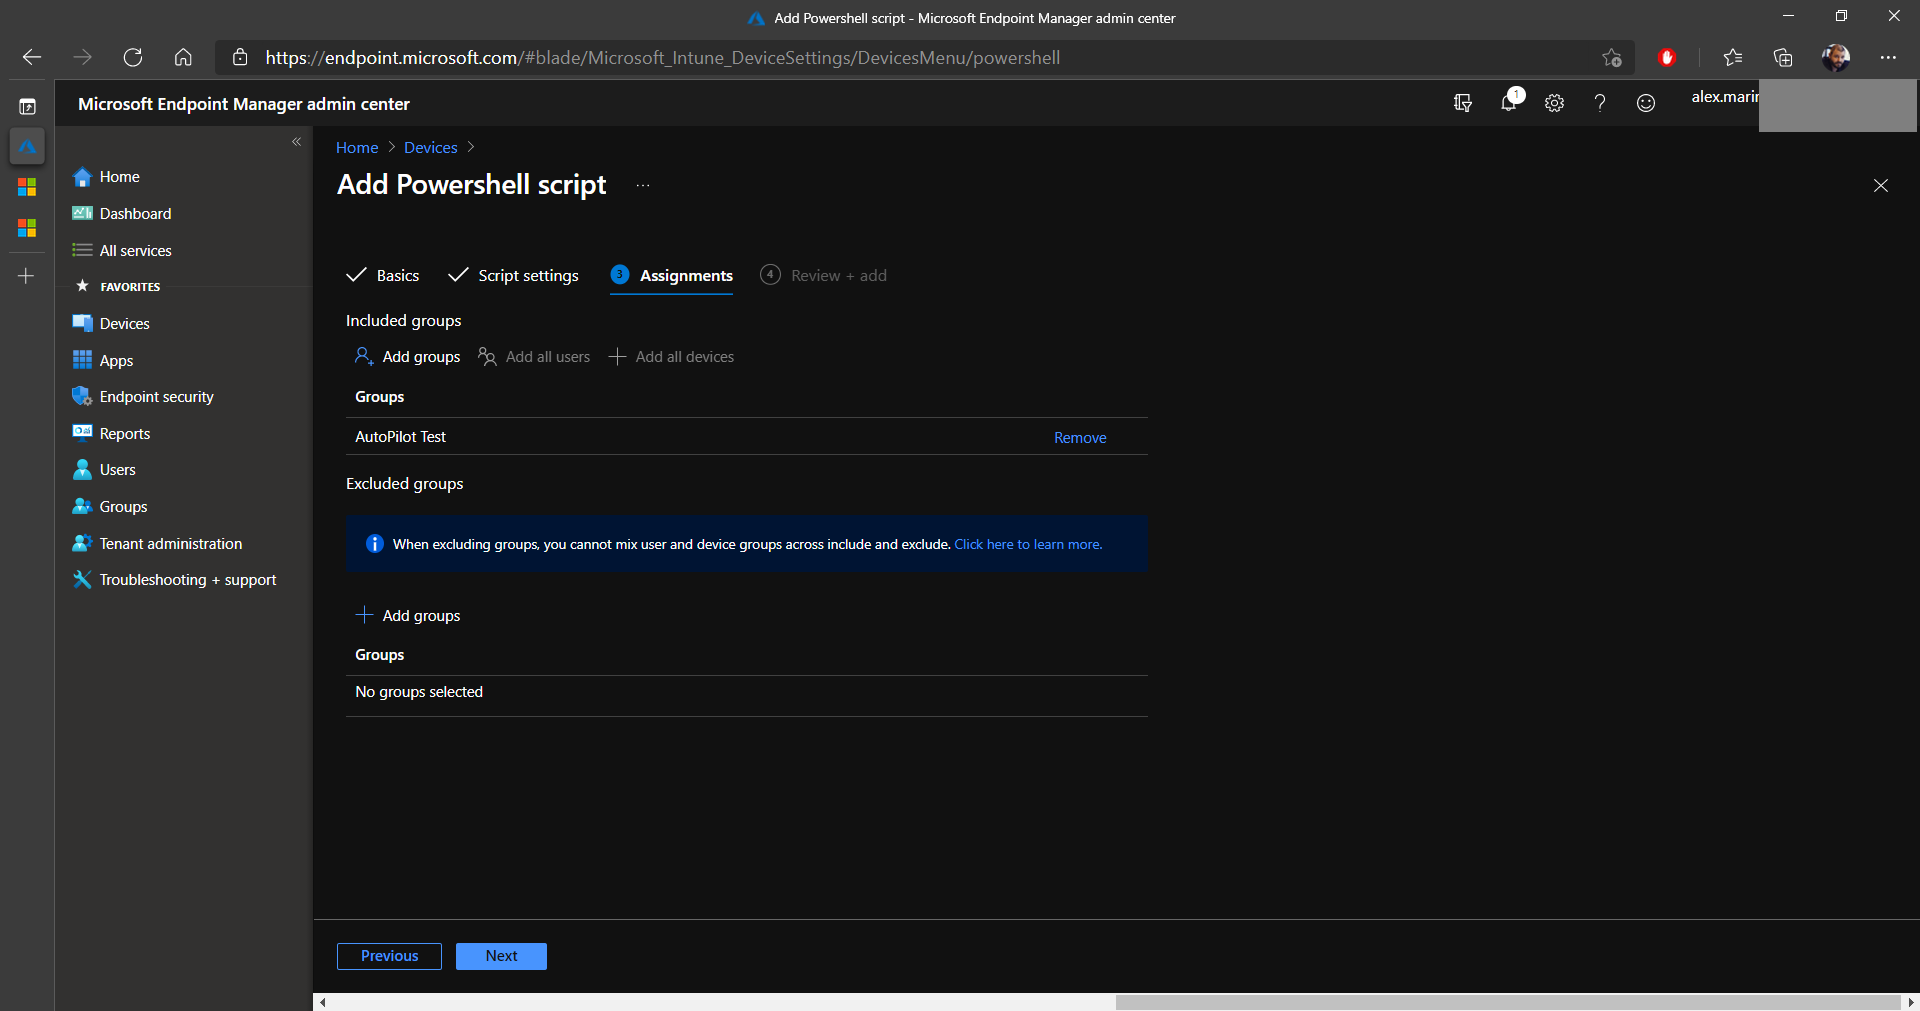This screenshot has height=1011, width=1920.
Task: Click the Previous button
Action: point(389,956)
